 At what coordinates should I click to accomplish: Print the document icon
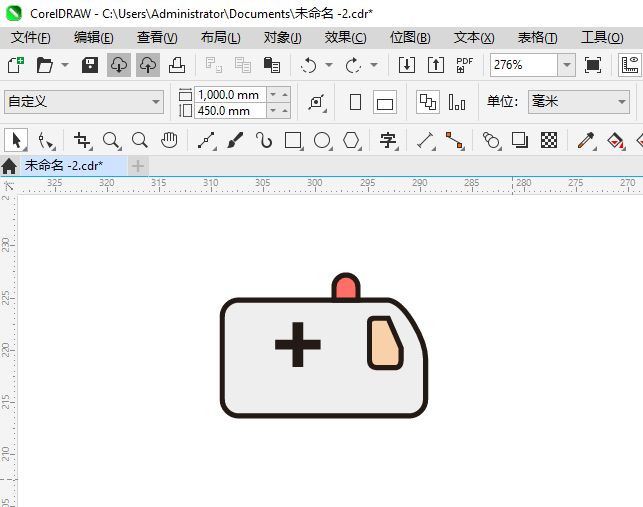click(177, 65)
